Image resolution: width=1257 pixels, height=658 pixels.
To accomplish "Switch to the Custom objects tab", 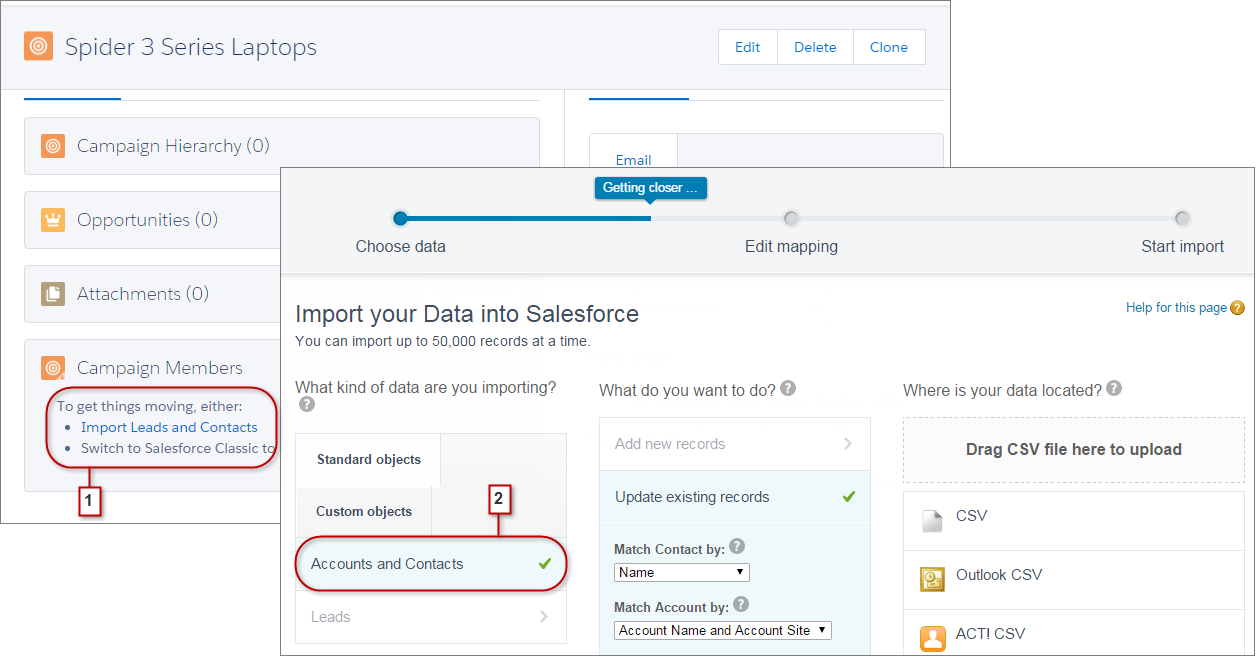I will [x=364, y=511].
